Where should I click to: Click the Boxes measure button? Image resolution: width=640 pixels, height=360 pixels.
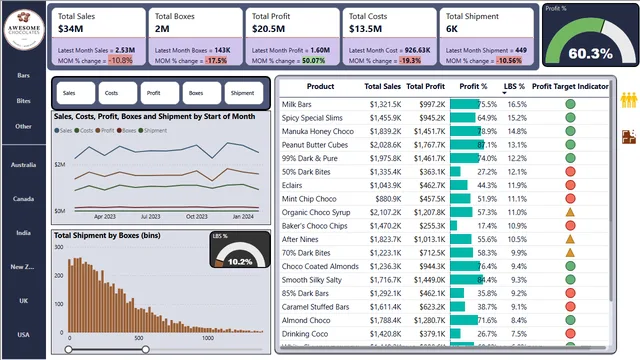tap(202, 93)
